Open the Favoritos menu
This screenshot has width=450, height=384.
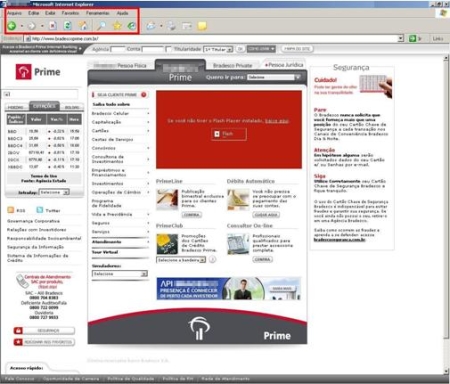point(70,13)
